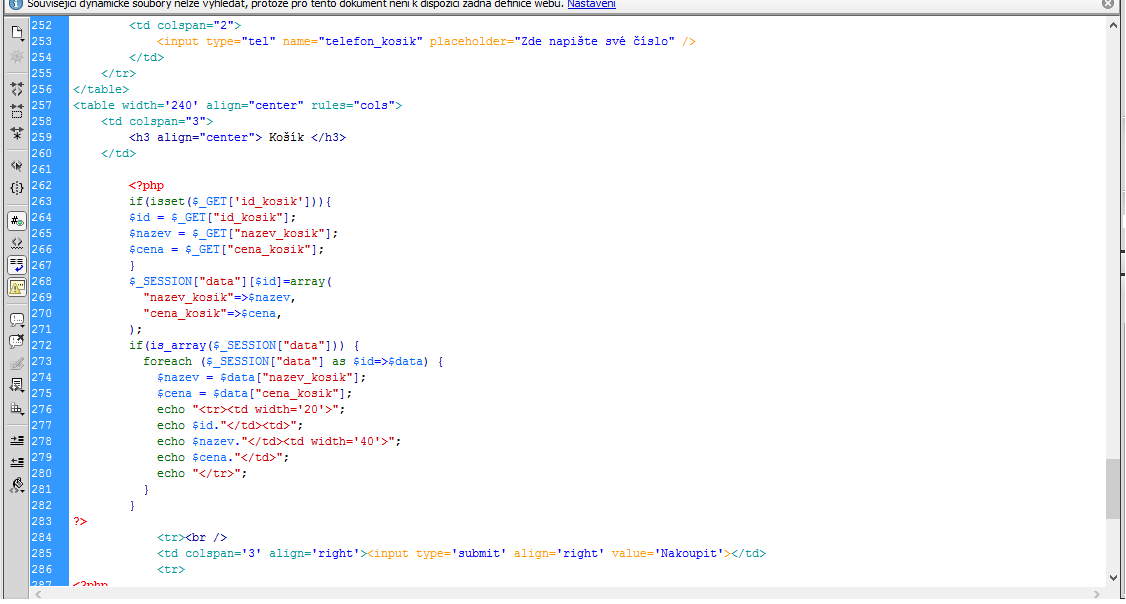Click the vertical scrollbar thumb

(x=1115, y=489)
